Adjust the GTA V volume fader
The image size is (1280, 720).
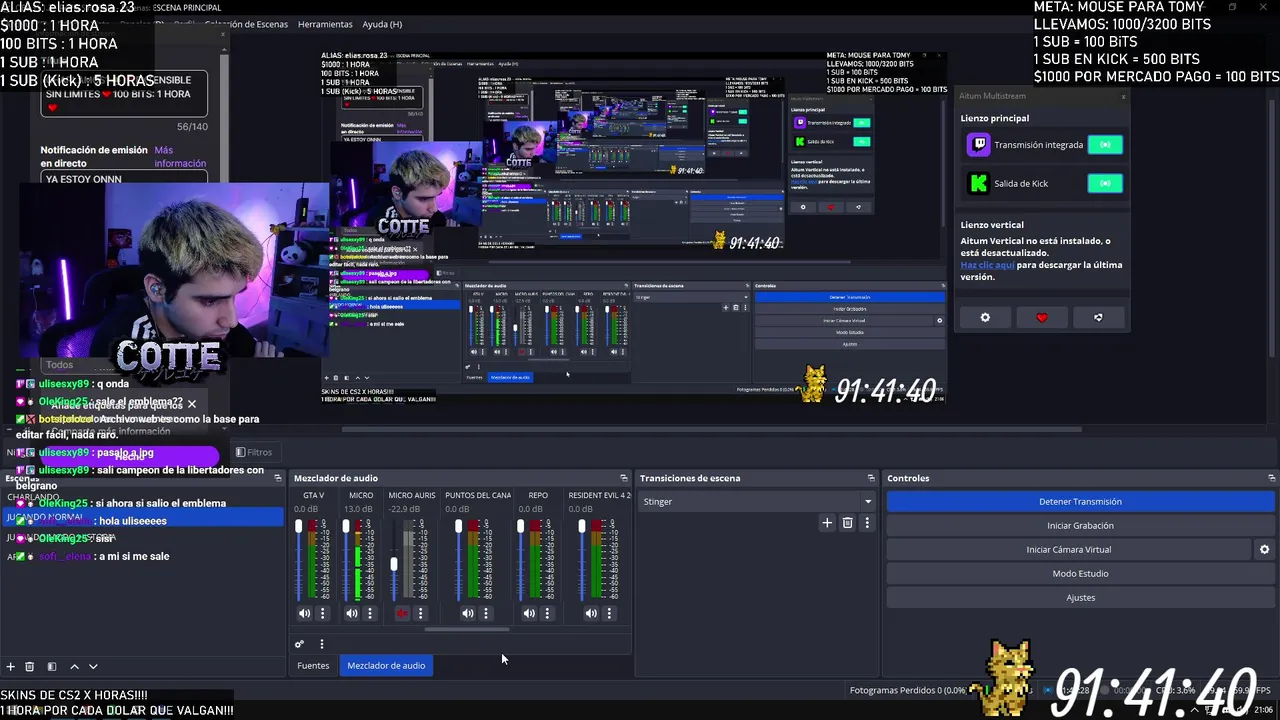(x=298, y=527)
